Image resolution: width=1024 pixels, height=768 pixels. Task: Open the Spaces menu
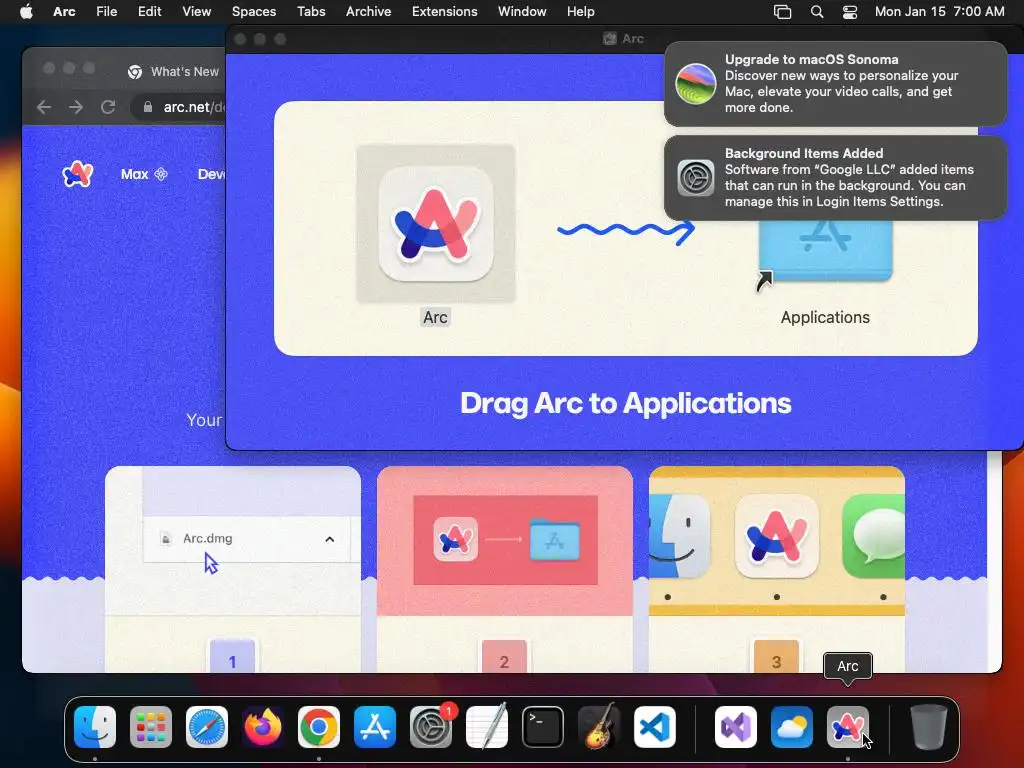(254, 12)
